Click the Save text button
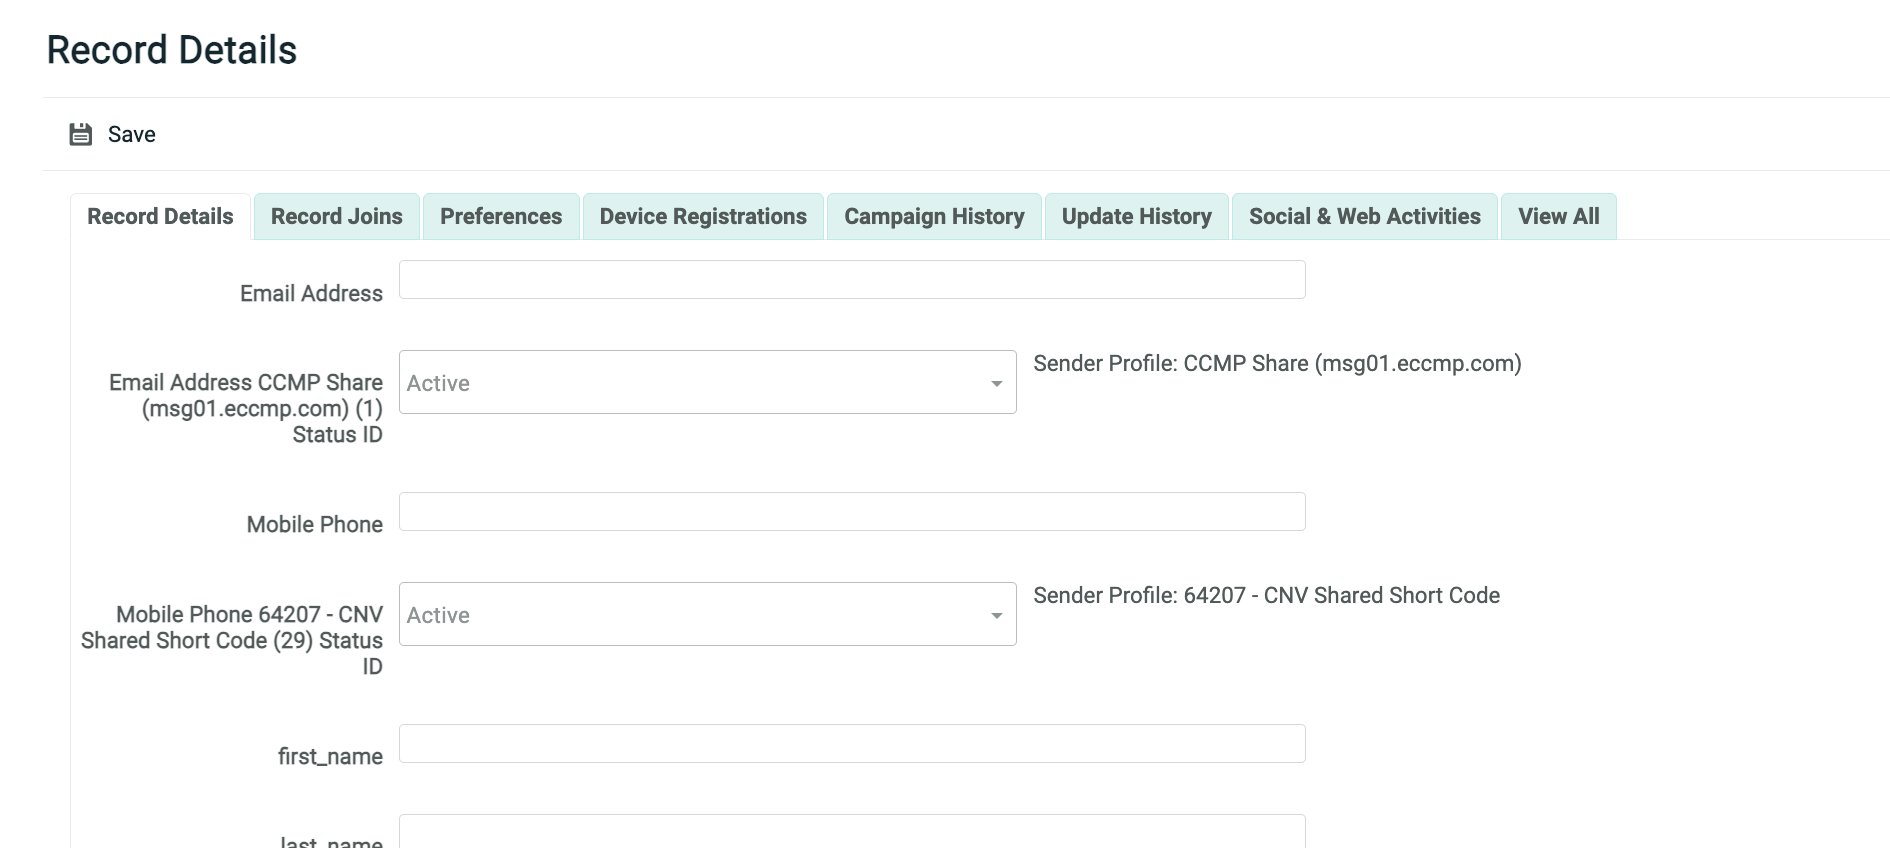 [131, 134]
